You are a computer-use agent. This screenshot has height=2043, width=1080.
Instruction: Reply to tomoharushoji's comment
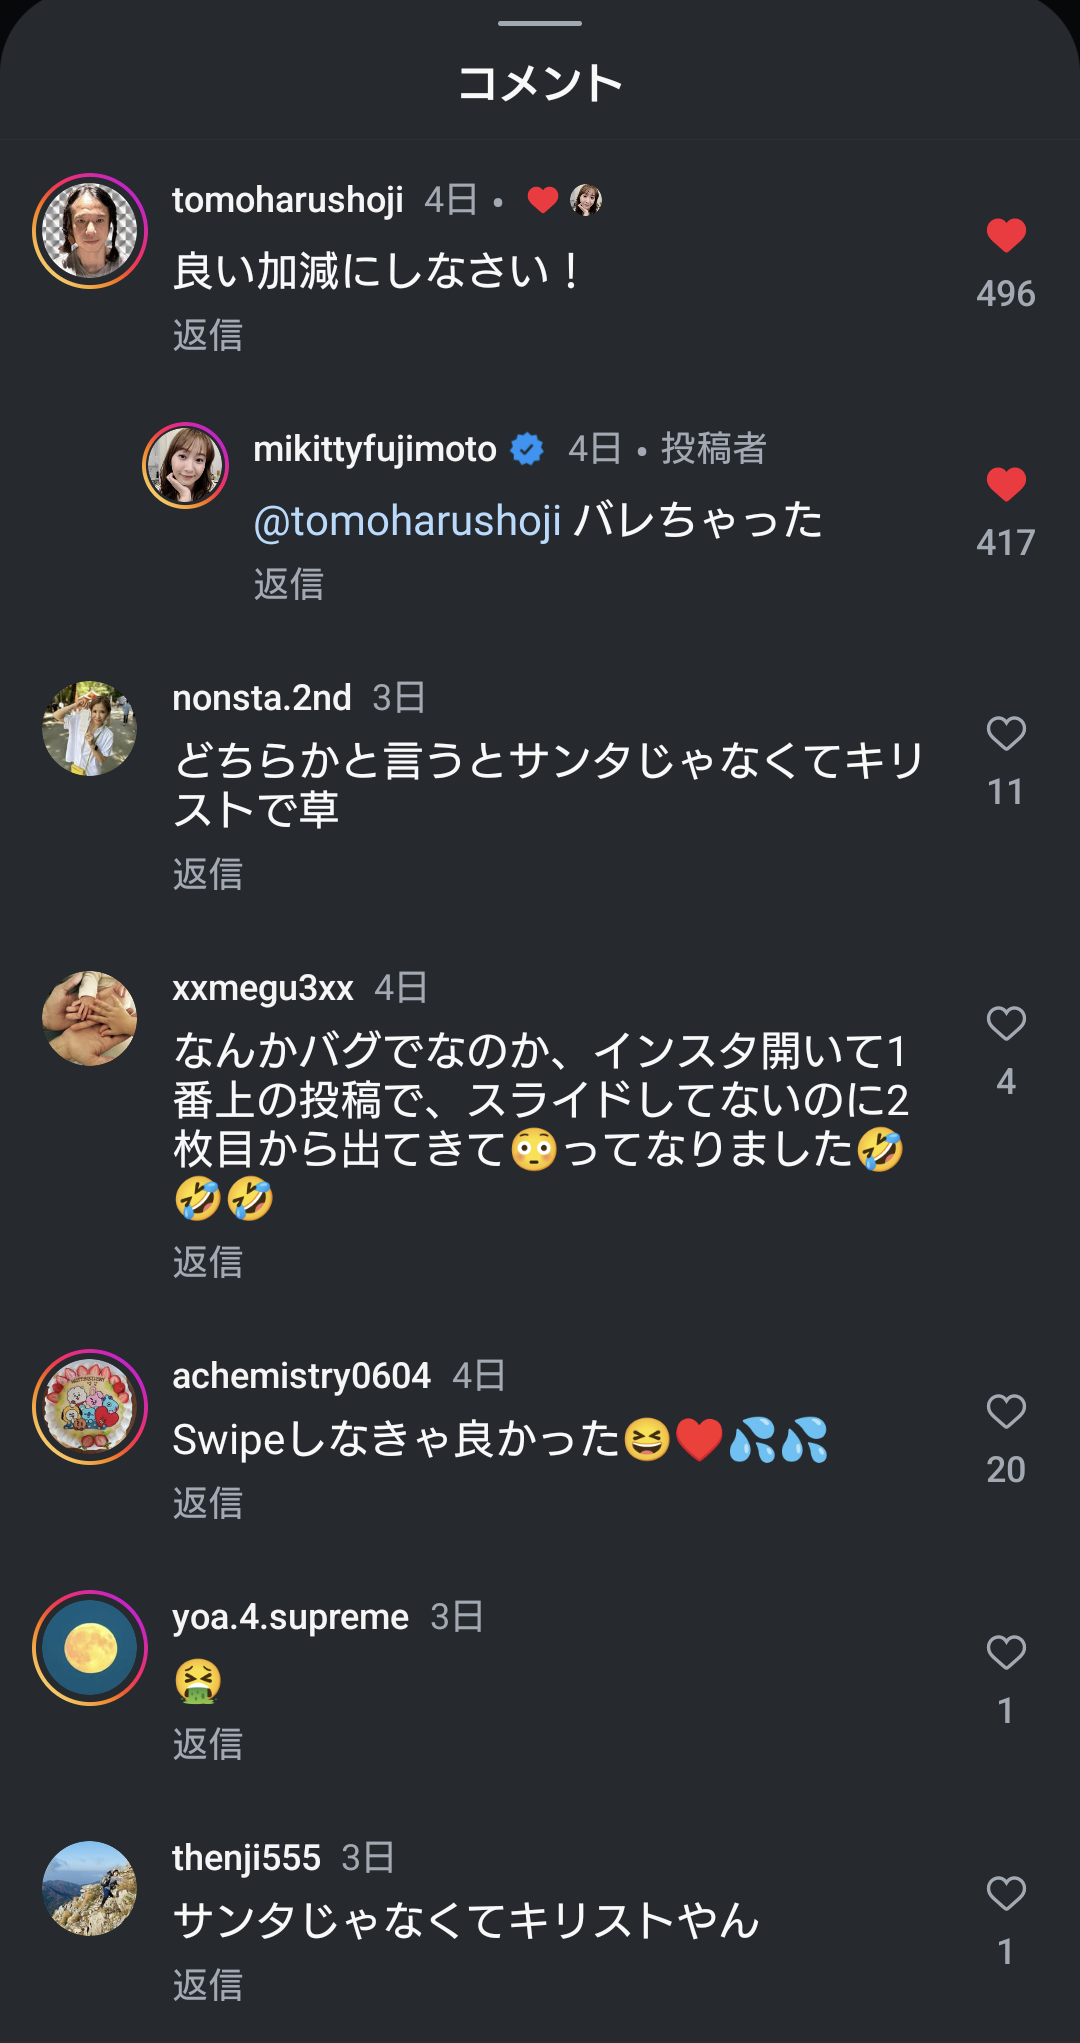(208, 335)
